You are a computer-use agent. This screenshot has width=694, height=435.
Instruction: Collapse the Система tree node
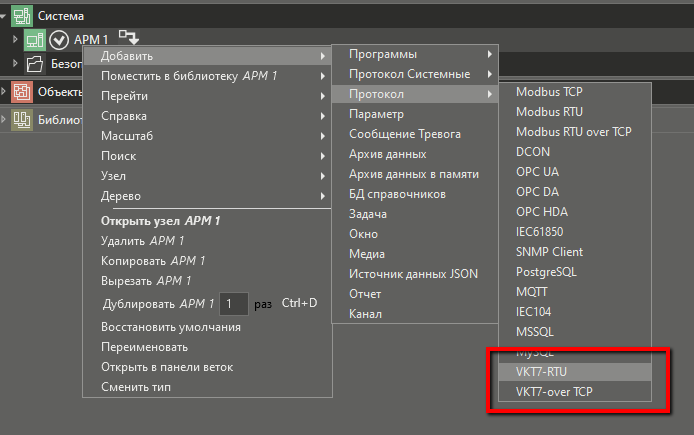click(5, 16)
